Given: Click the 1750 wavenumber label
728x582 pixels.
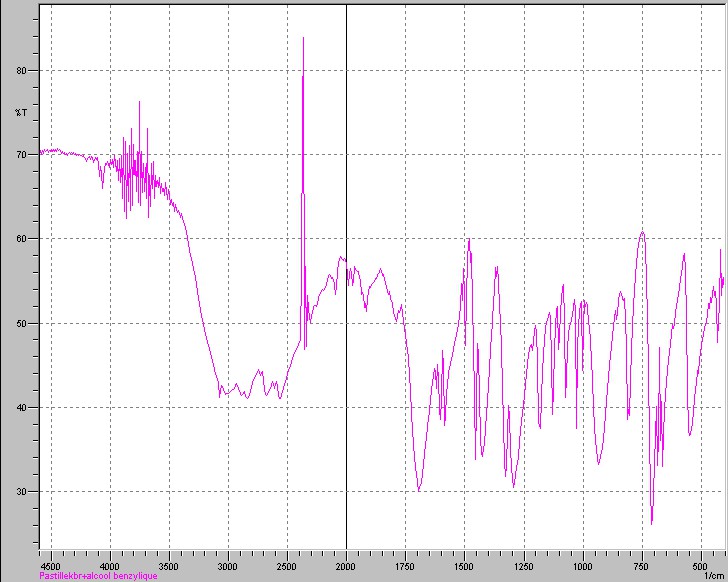Looking at the screenshot, I should point(405,566).
